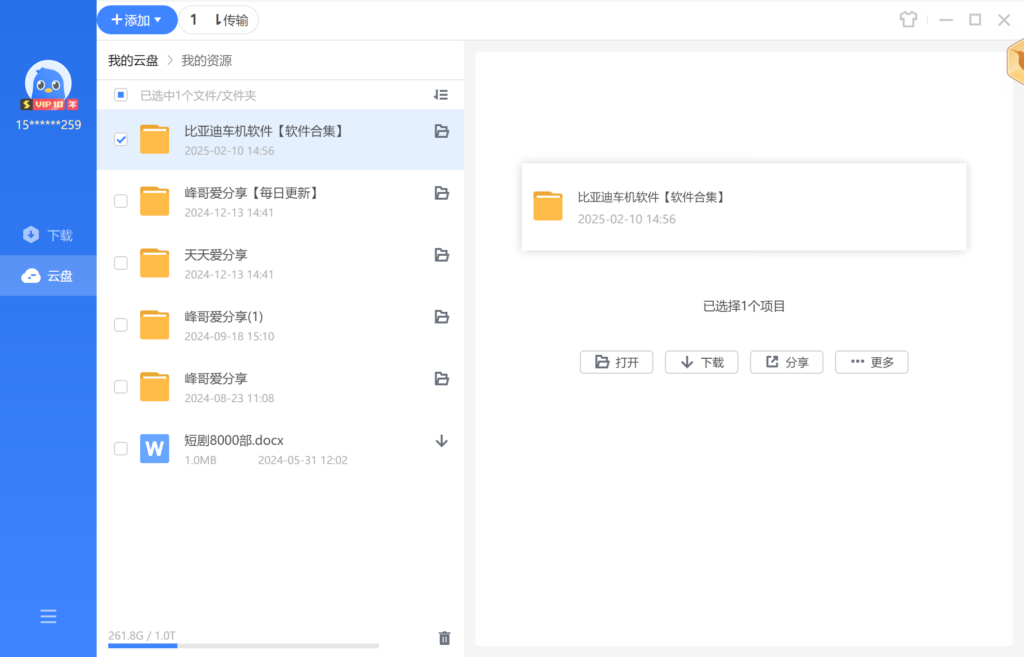1024x657 pixels.
Task: Click the 下载 button in details panel
Action: [x=701, y=362]
